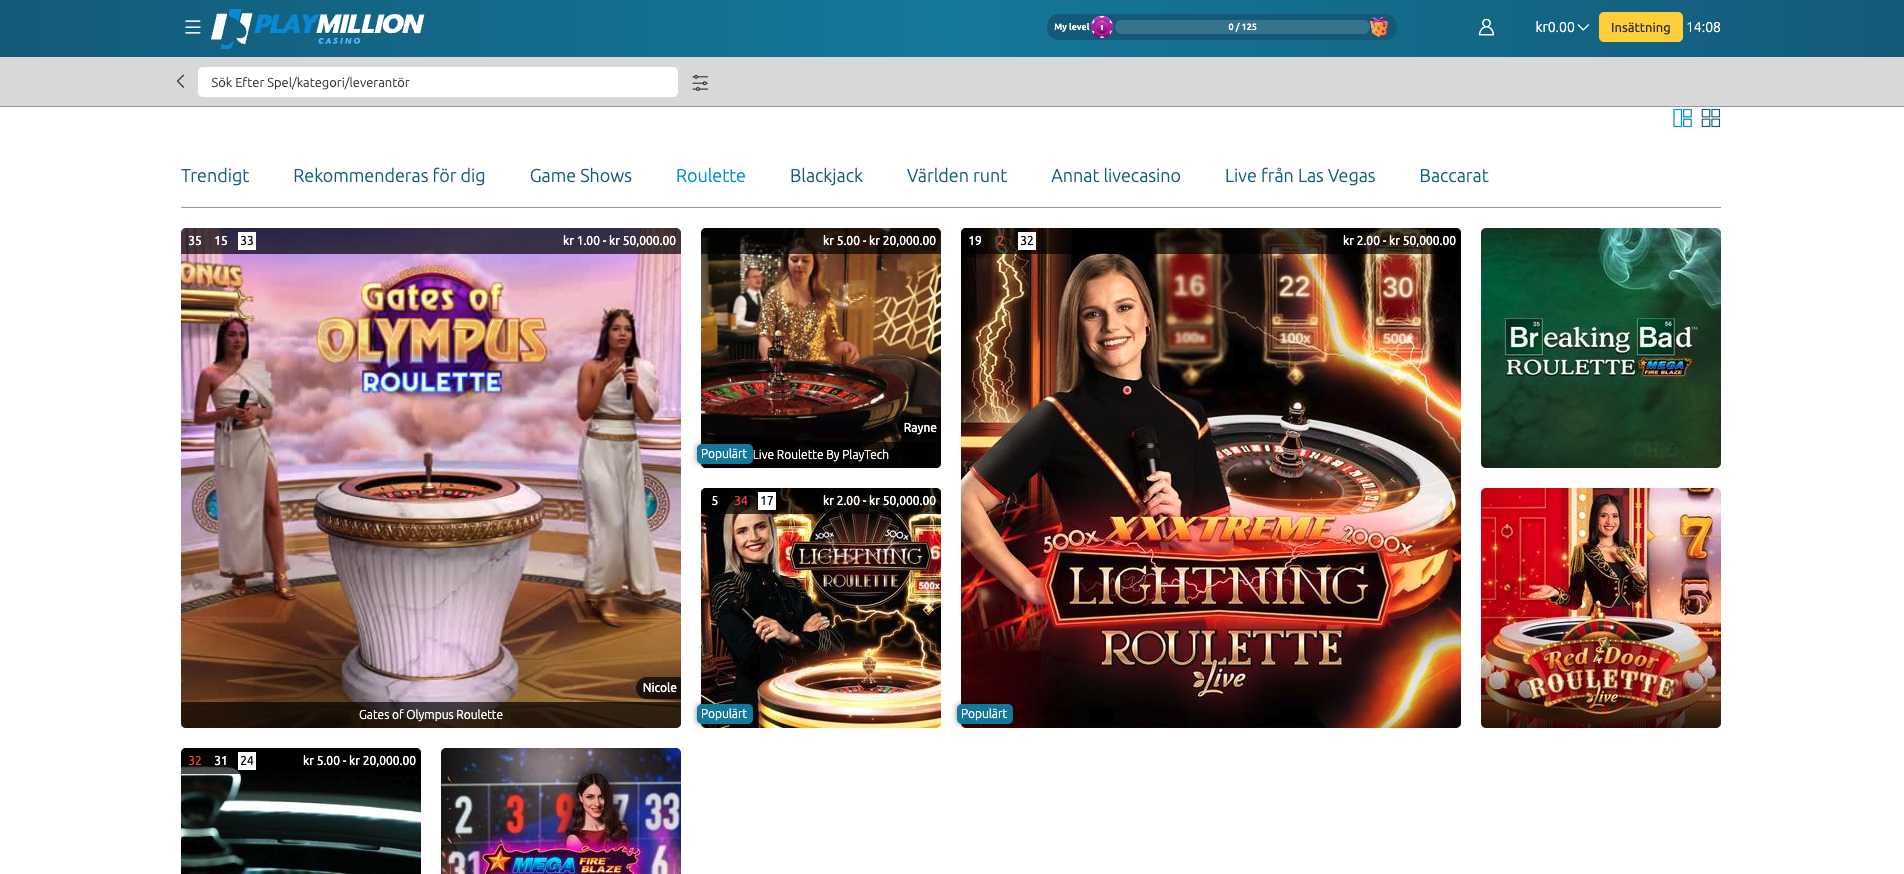Click the kr 1.00 - kr 50,000.00 limit text
The width and height of the screenshot is (1904, 874).
[x=619, y=241]
